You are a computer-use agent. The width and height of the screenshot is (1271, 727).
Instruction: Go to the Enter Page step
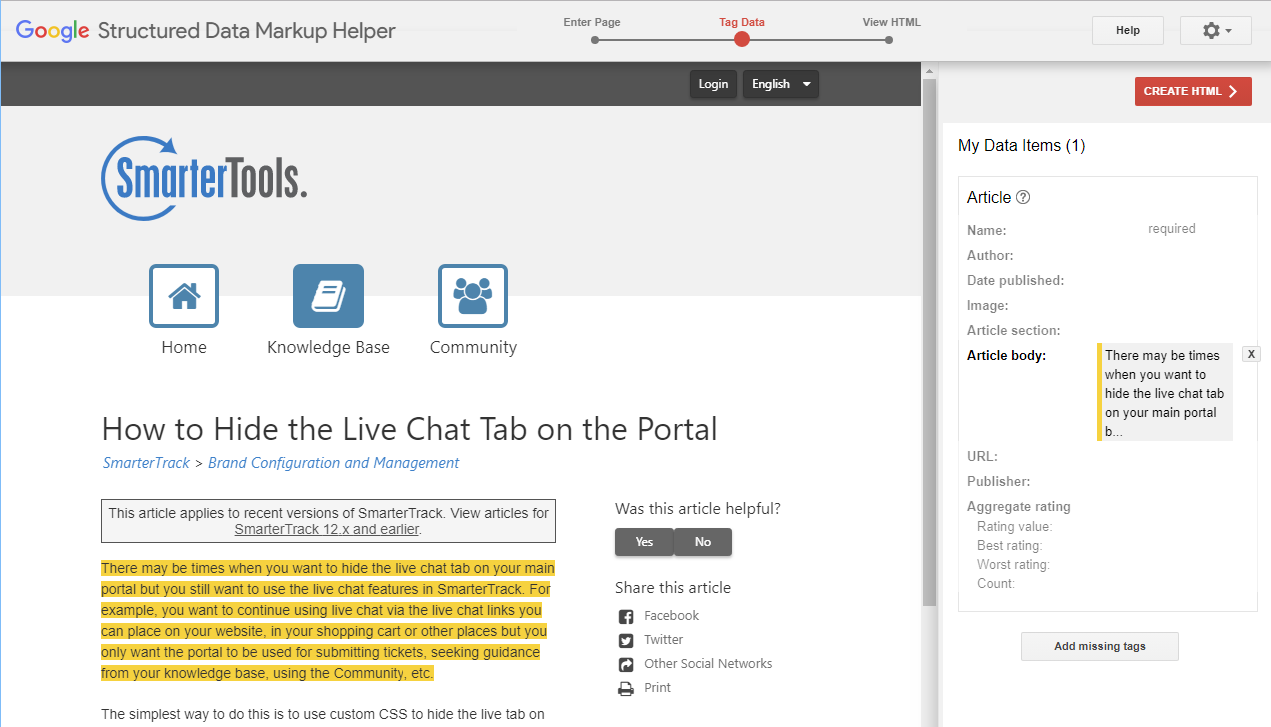pyautogui.click(x=595, y=40)
